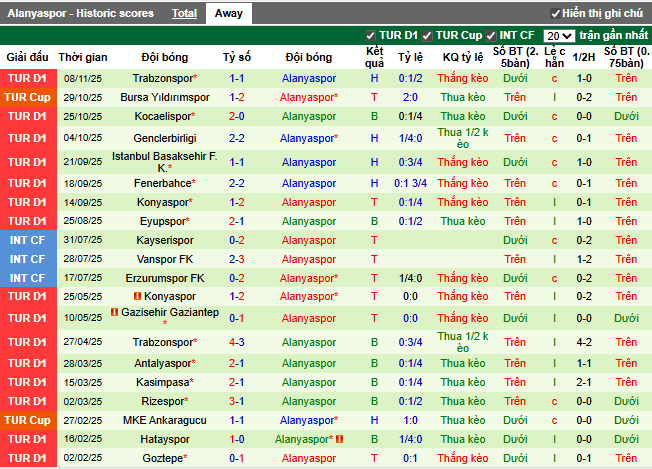Image resolution: width=652 pixels, height=469 pixels.
Task: Open Genclerbirligi team link
Action: [x=165, y=138]
